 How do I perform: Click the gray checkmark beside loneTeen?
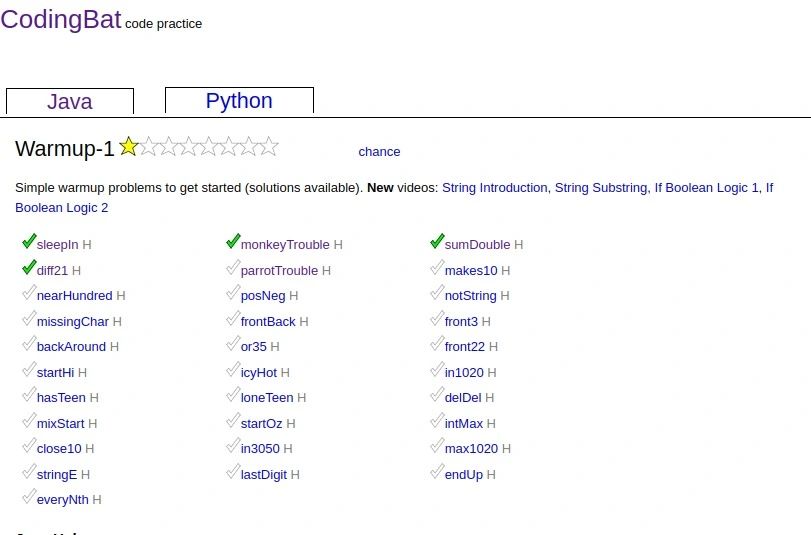pos(233,394)
